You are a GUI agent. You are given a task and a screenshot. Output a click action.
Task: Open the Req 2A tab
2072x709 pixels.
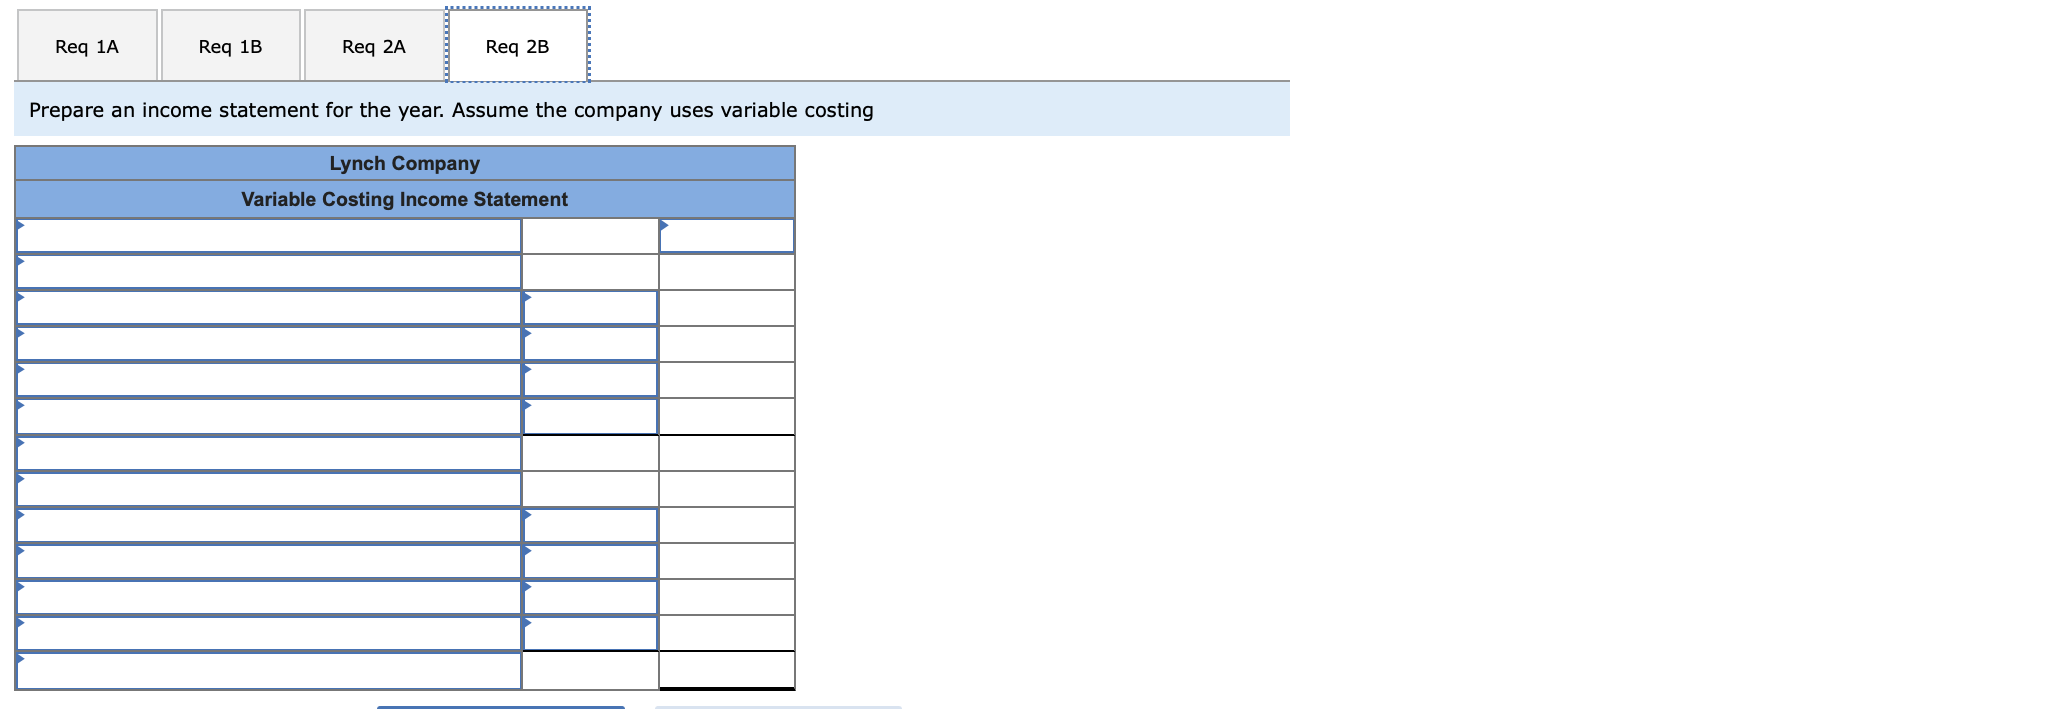(x=374, y=46)
